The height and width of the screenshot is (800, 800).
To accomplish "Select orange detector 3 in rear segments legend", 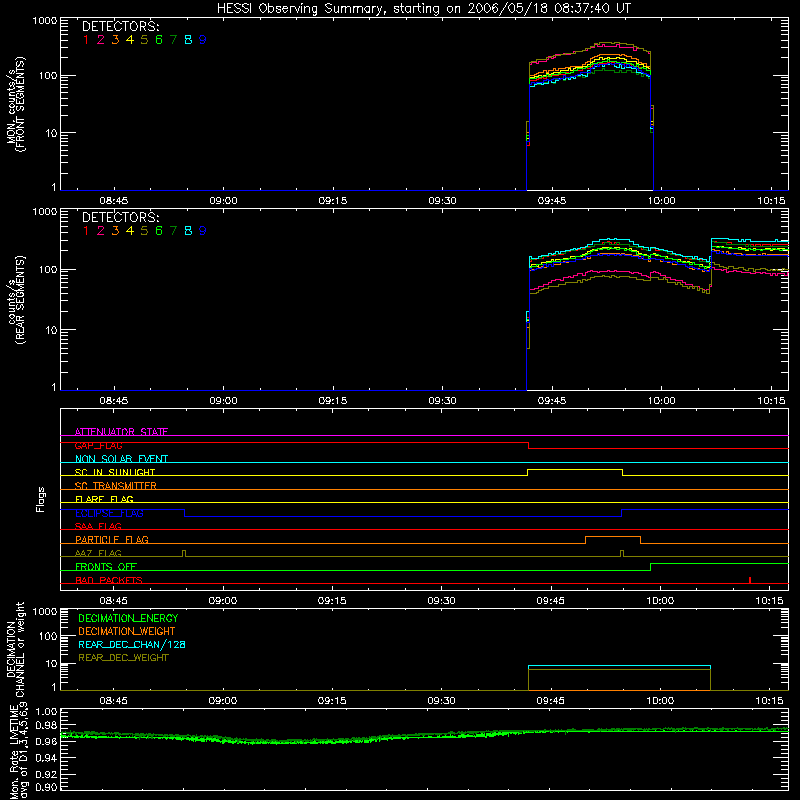I will tap(115, 231).
